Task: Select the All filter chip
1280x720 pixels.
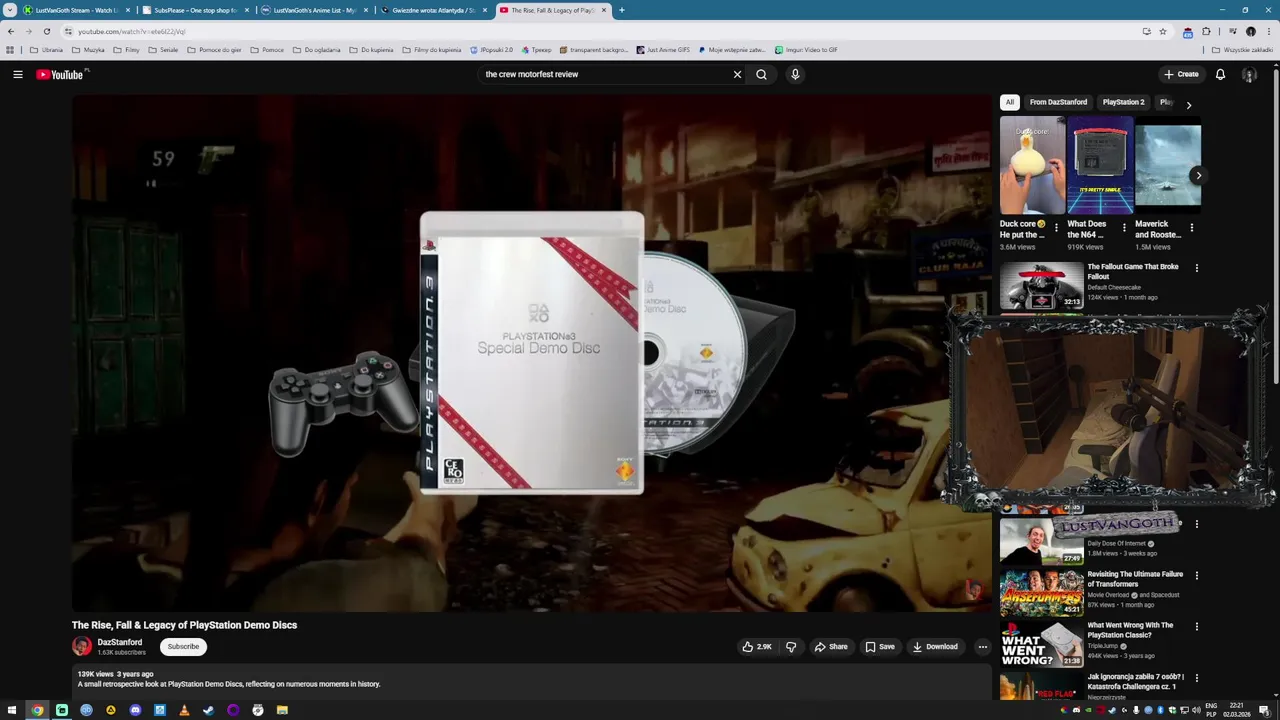Action: (1010, 102)
